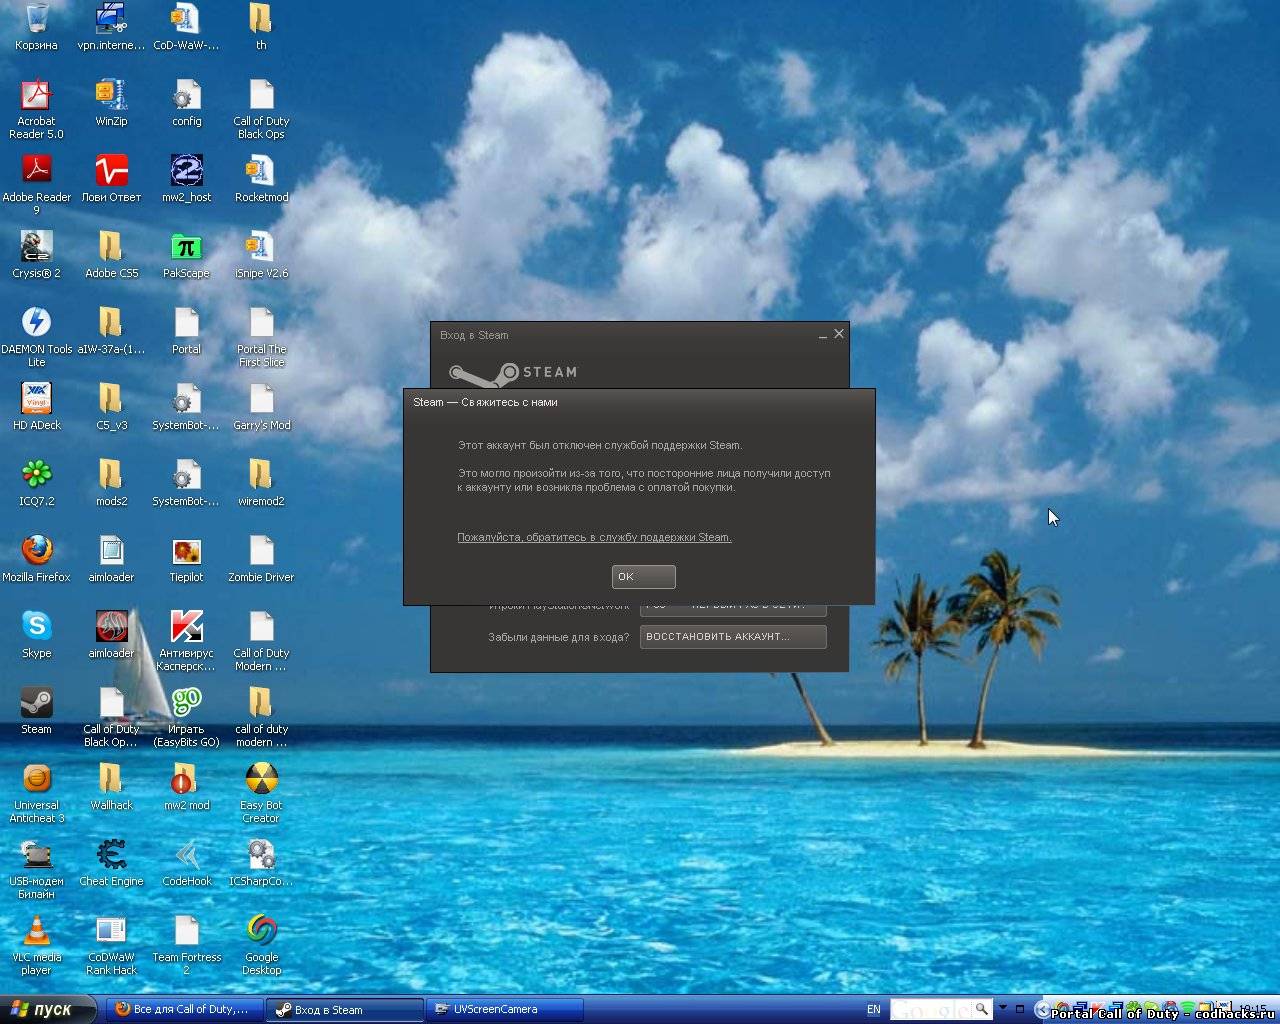Follow the Steam support link Пожалуйста, обратитесь
This screenshot has width=1280, height=1024.
tap(594, 537)
